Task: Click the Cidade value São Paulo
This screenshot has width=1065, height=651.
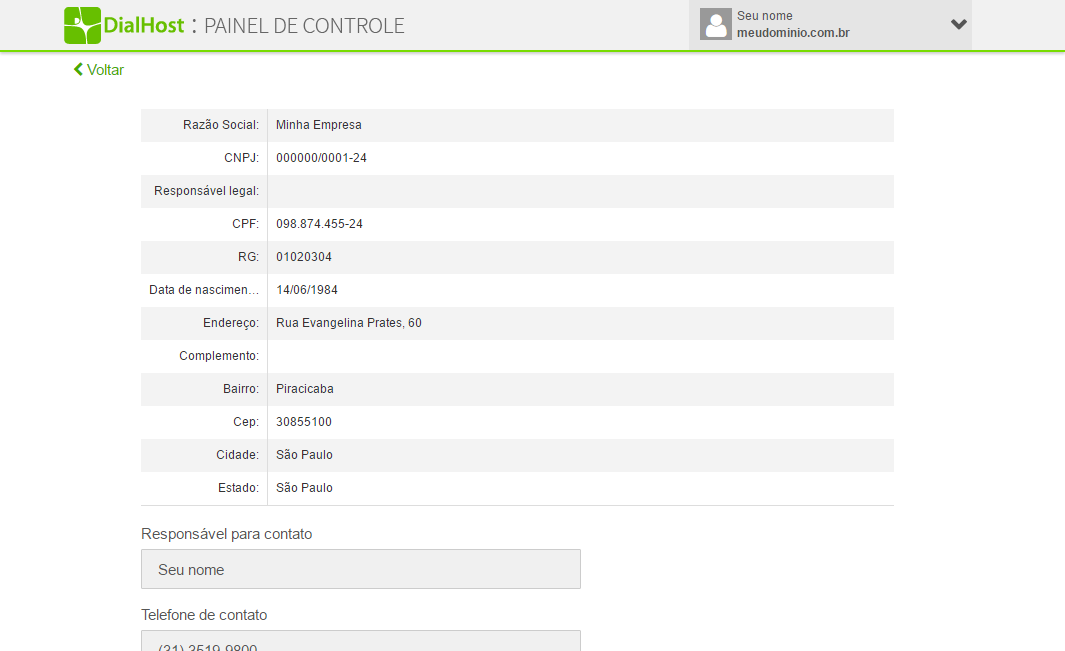Action: pyautogui.click(x=304, y=455)
